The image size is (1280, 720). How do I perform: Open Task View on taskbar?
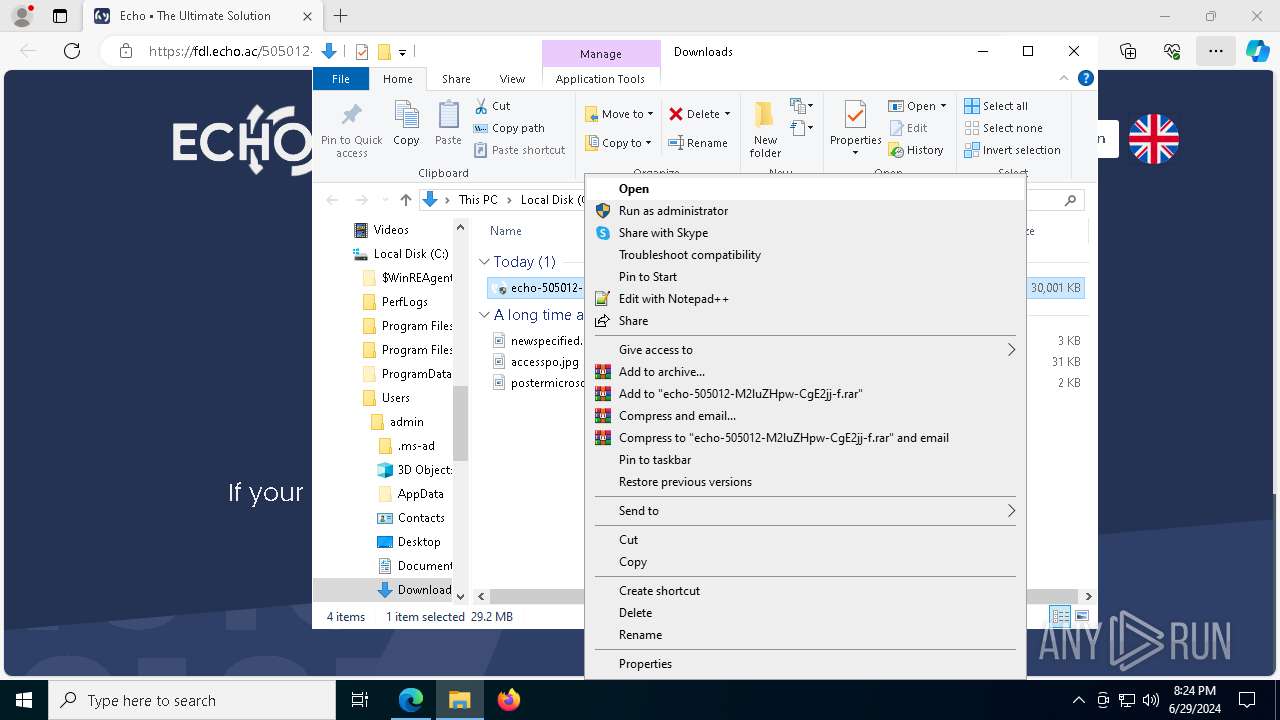tap(360, 700)
